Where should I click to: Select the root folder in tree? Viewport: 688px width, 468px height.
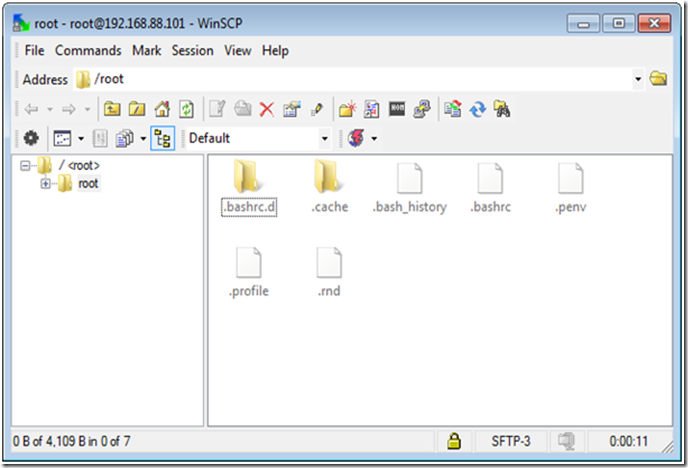pos(88,183)
